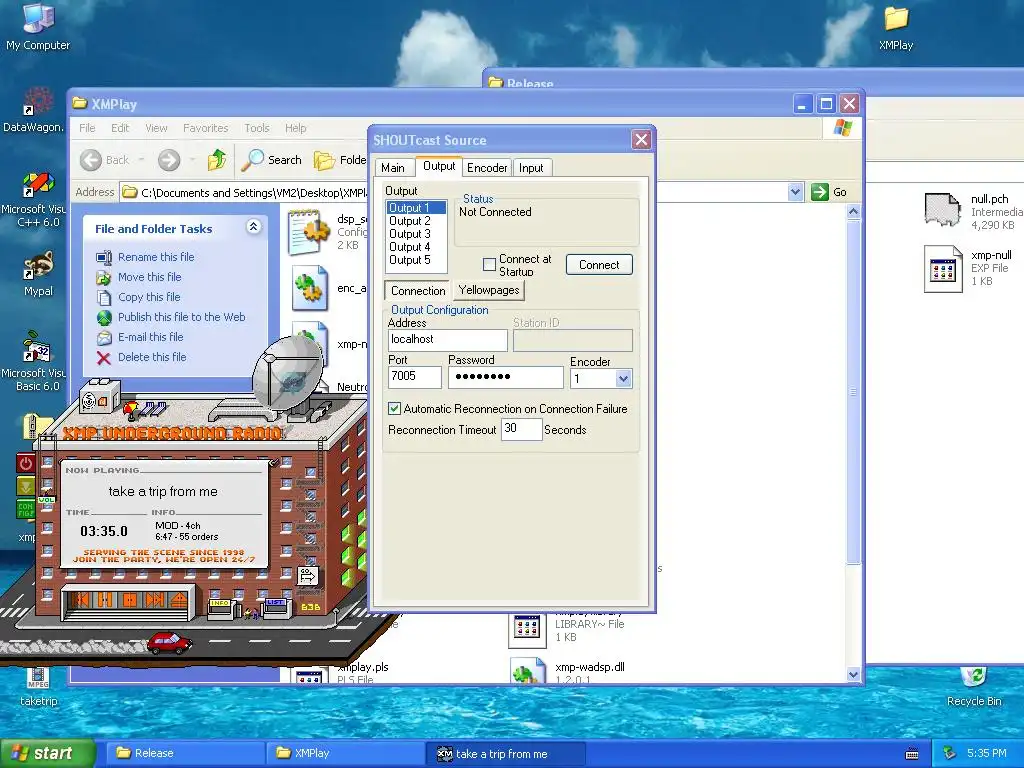Open the green CONFIG button on XMPlay
The image size is (1024, 768).
tap(25, 509)
